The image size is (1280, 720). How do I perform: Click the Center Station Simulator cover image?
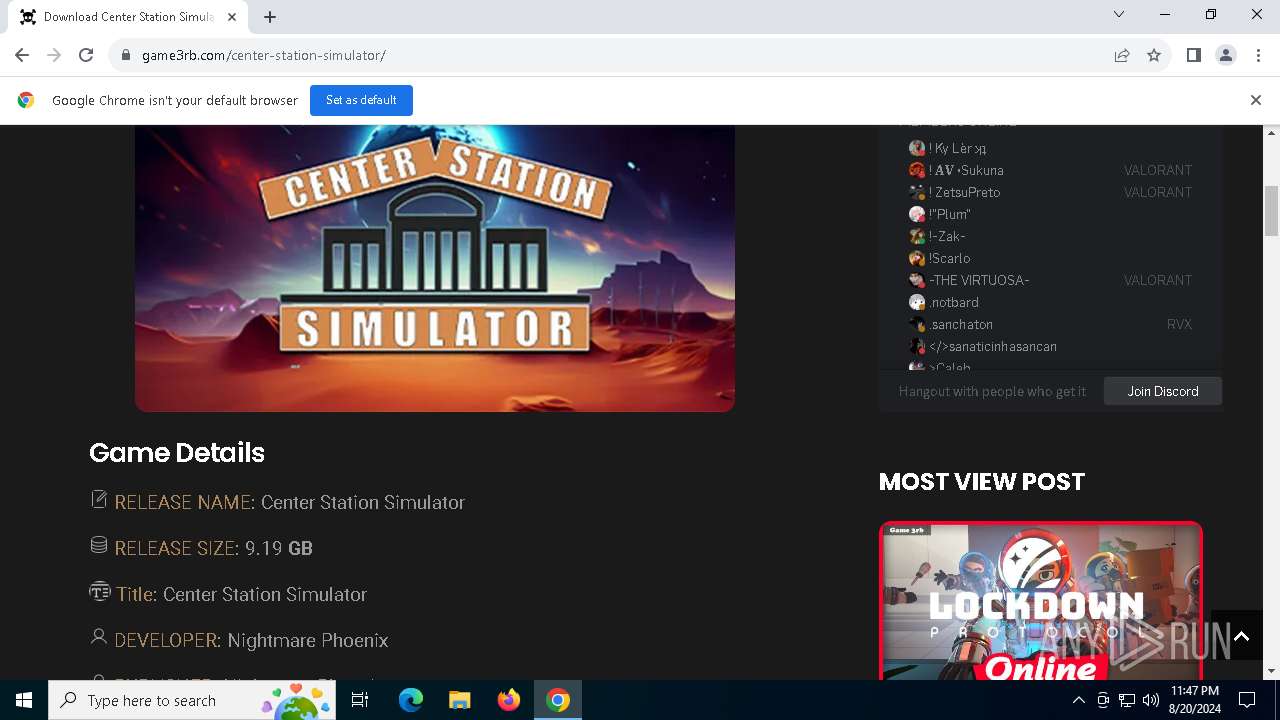(435, 268)
